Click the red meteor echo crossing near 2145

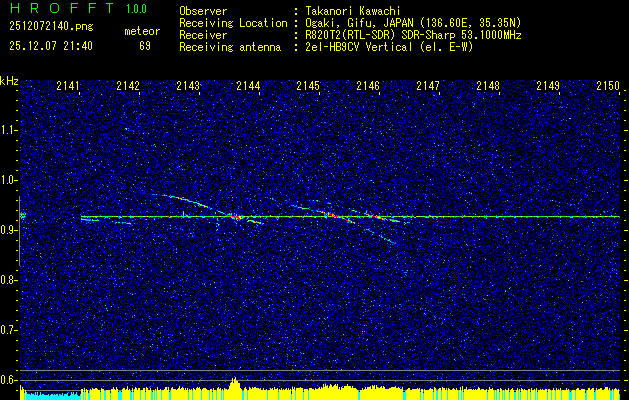click(337, 216)
